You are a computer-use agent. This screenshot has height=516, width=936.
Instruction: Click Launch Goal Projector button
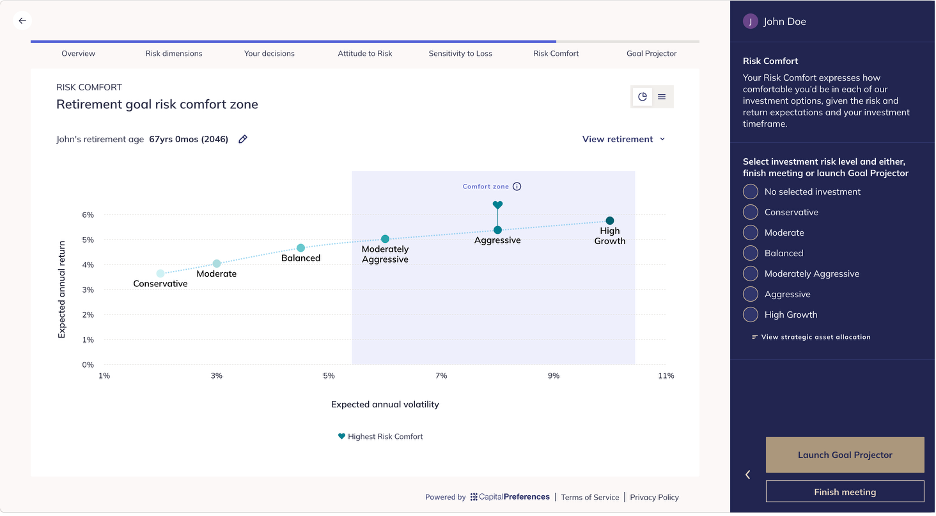coord(845,455)
